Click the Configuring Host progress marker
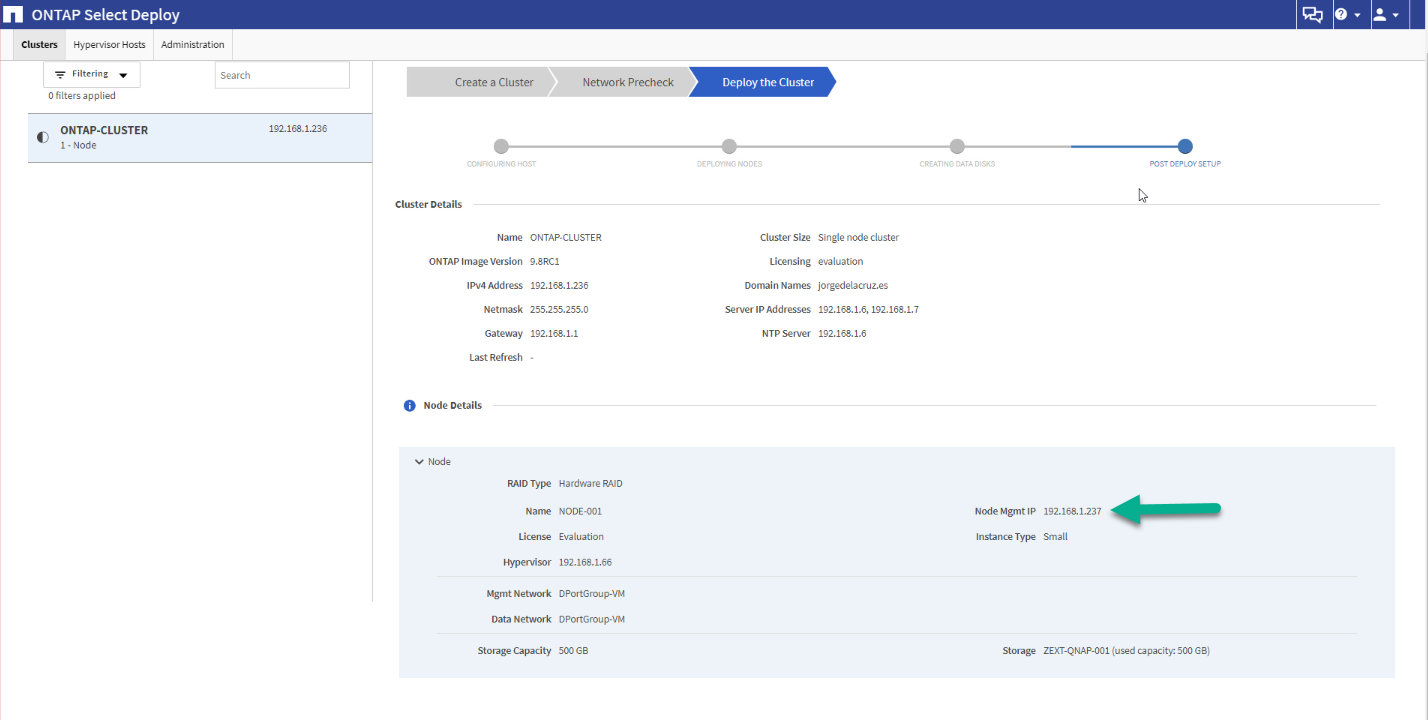The width and height of the screenshot is (1428, 720). (501, 147)
